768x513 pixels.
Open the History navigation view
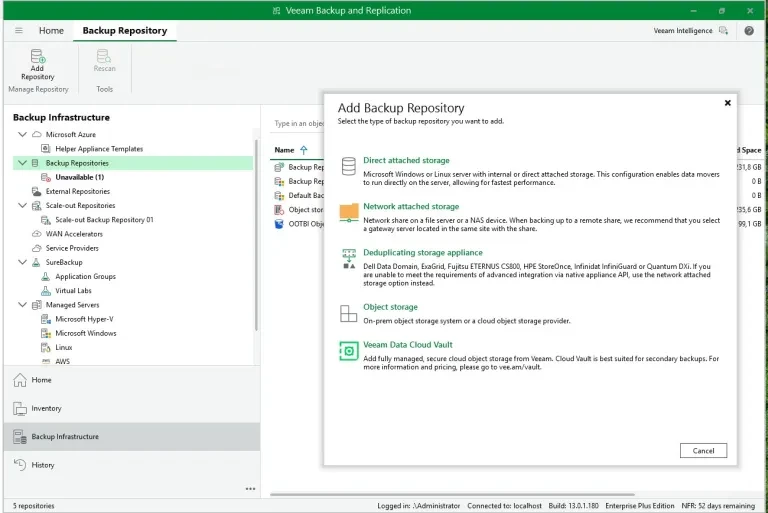click(x=132, y=464)
